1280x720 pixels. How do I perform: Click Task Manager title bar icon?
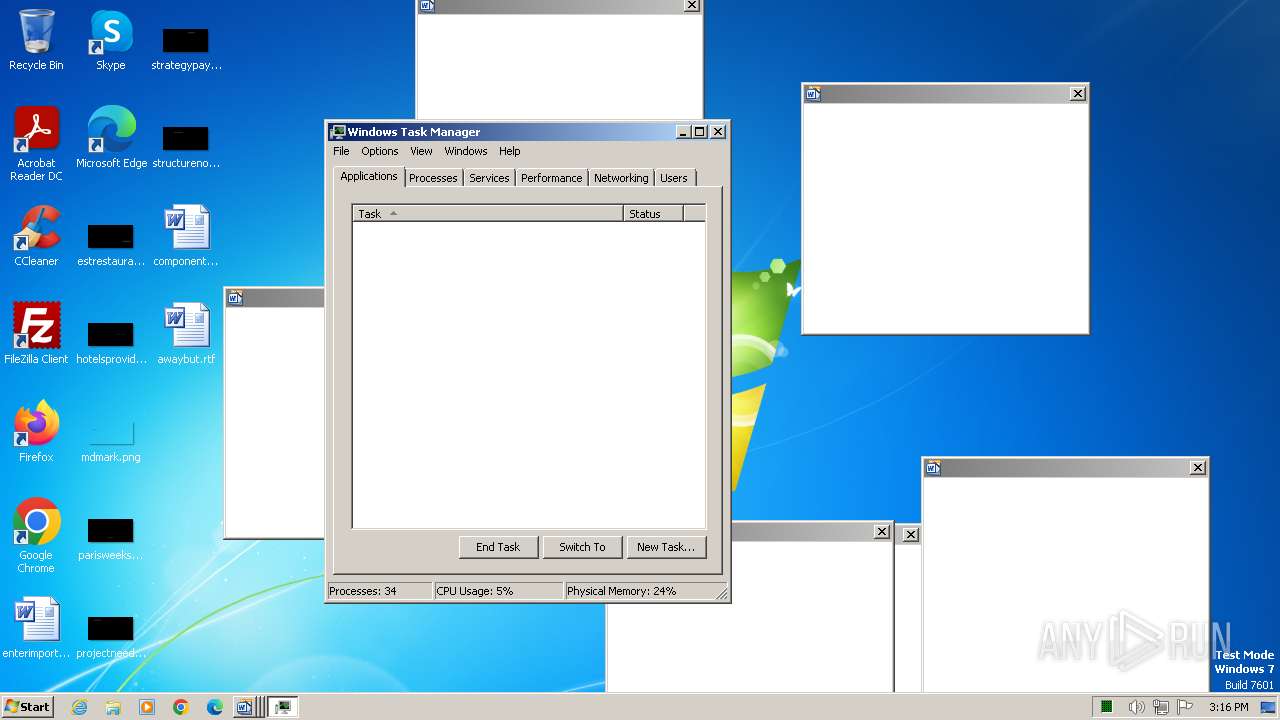click(x=338, y=132)
